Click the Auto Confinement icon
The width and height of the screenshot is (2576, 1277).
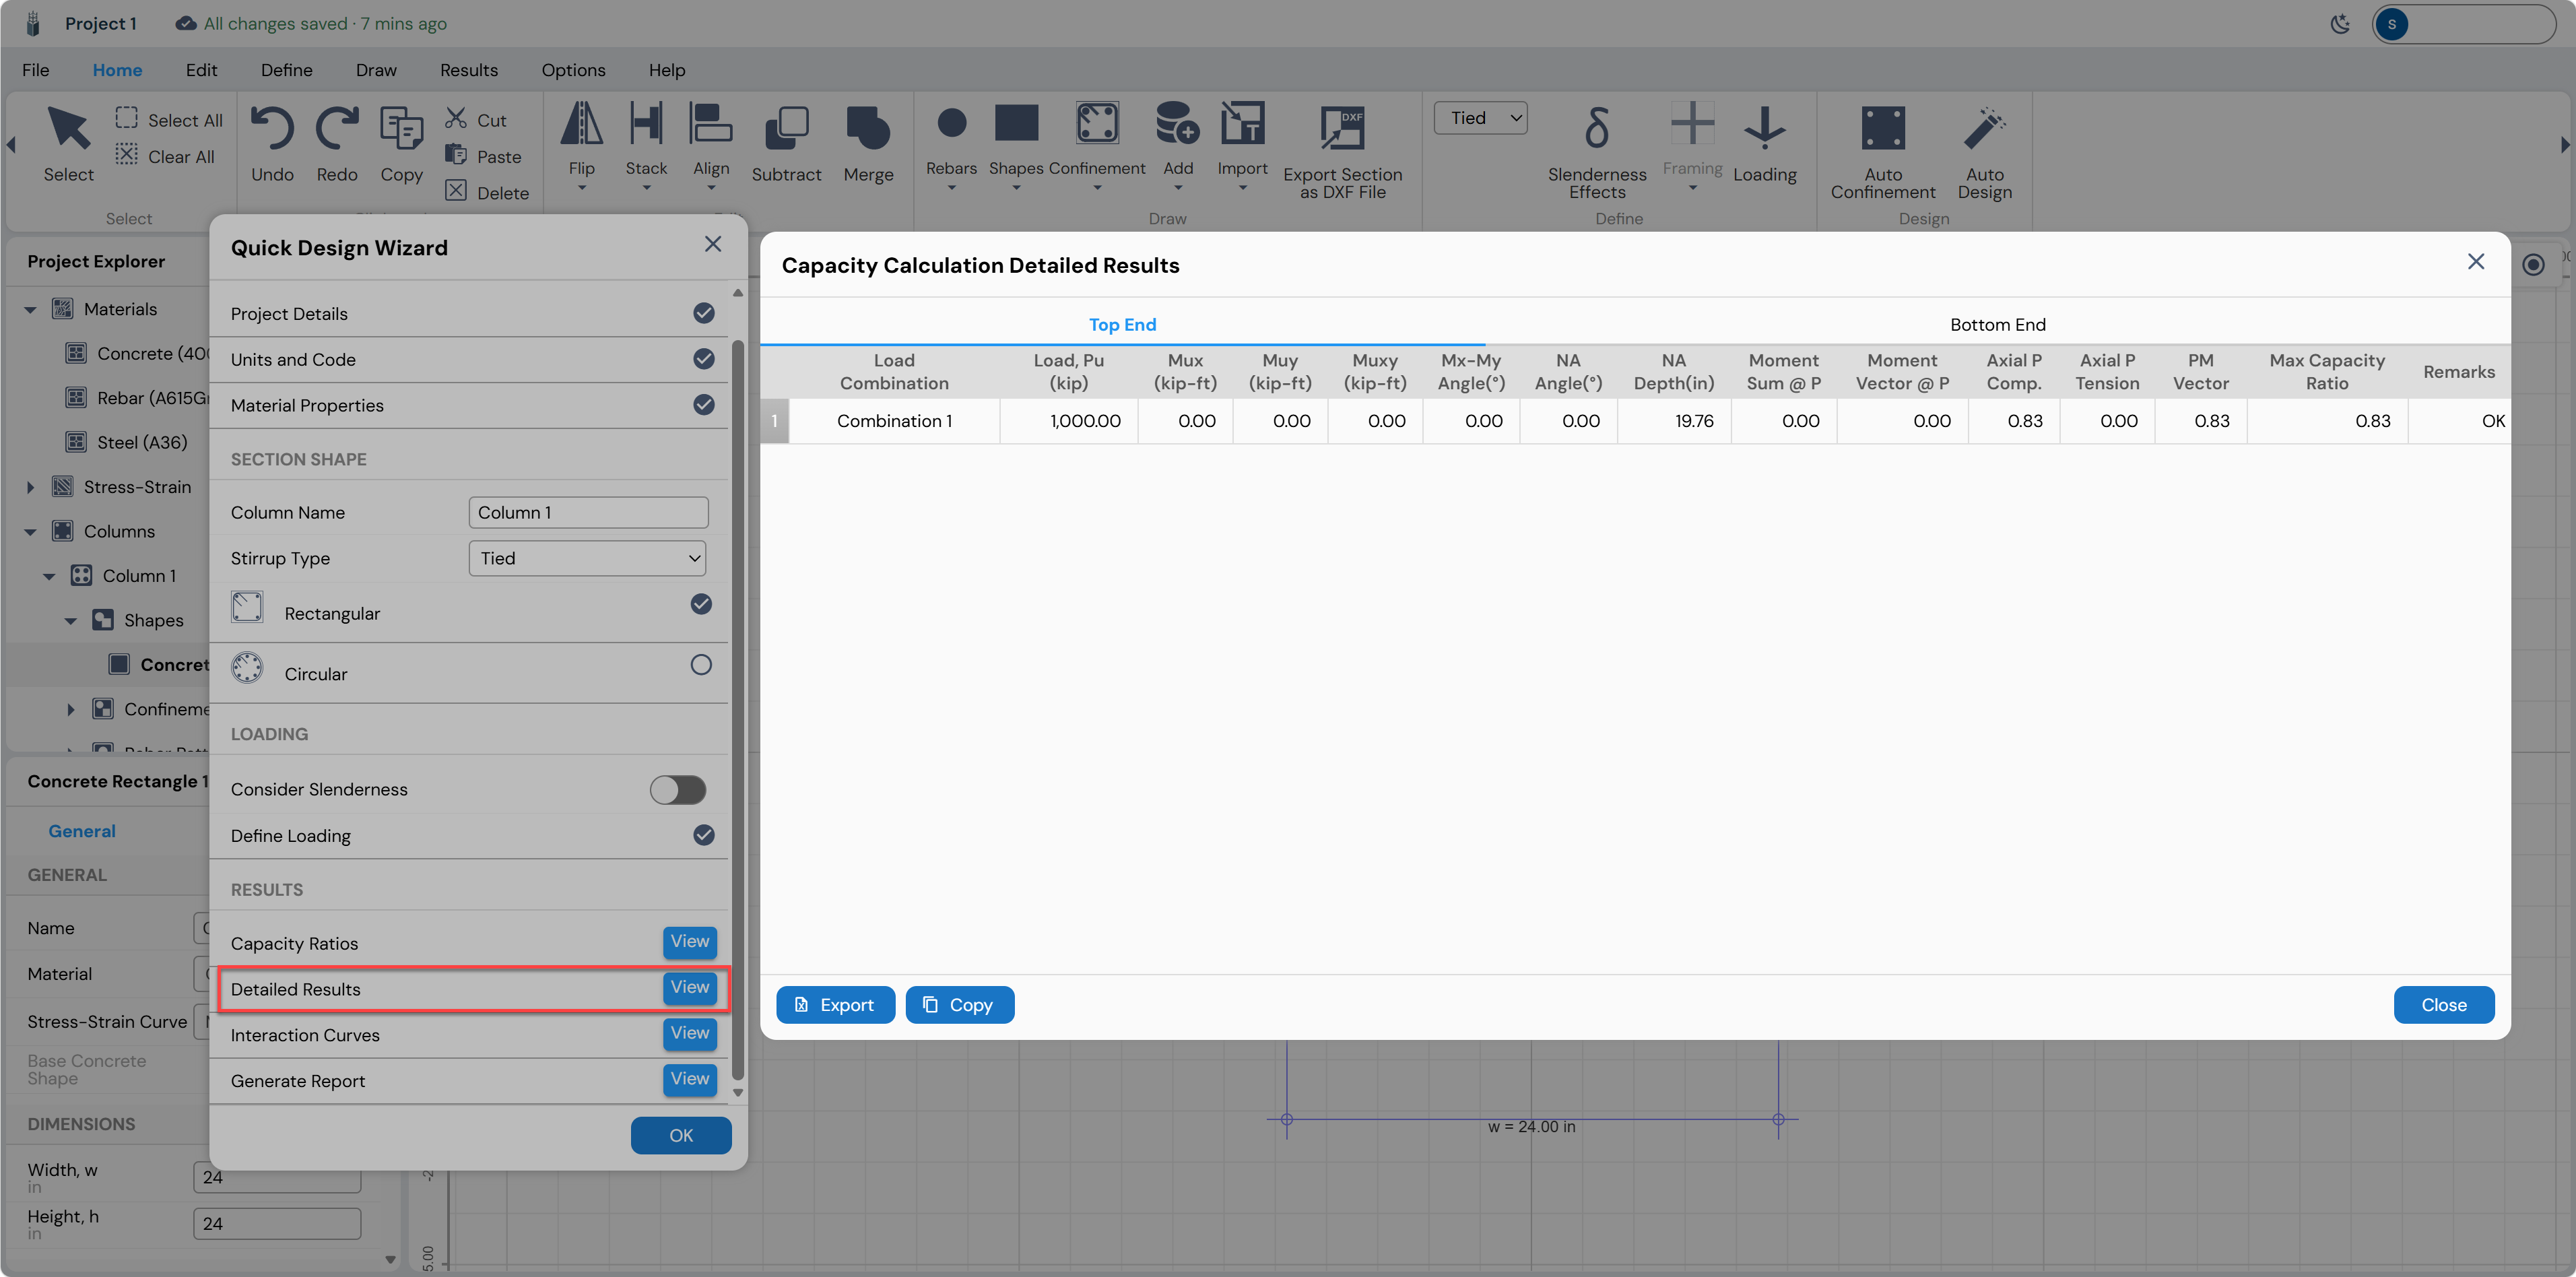1883,129
